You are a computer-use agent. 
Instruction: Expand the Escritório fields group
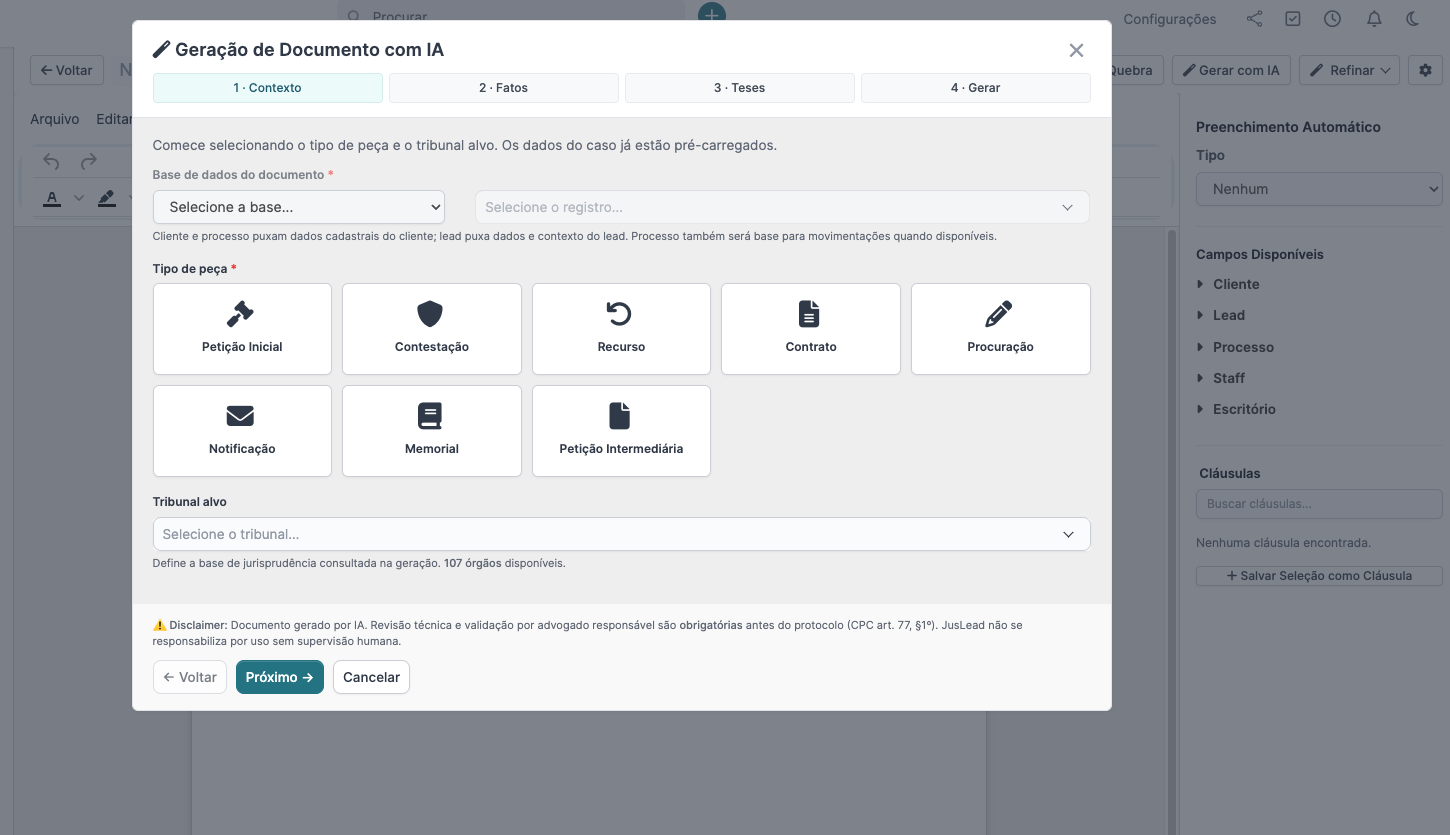pyautogui.click(x=1237, y=409)
